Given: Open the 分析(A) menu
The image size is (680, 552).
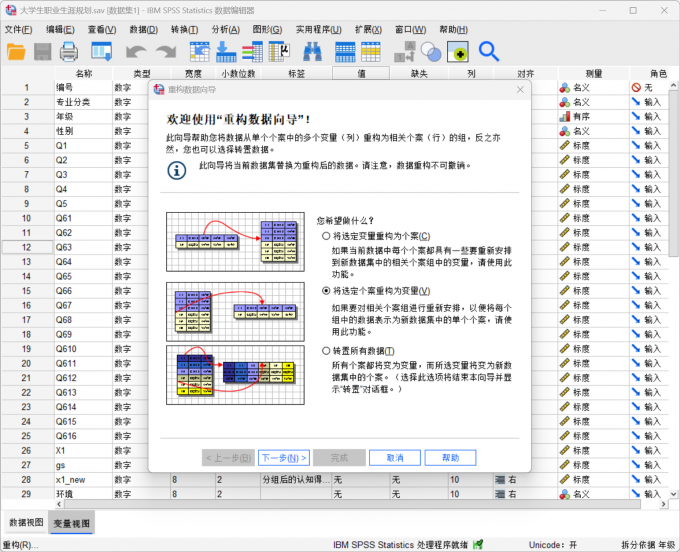Looking at the screenshot, I should coord(226,29).
